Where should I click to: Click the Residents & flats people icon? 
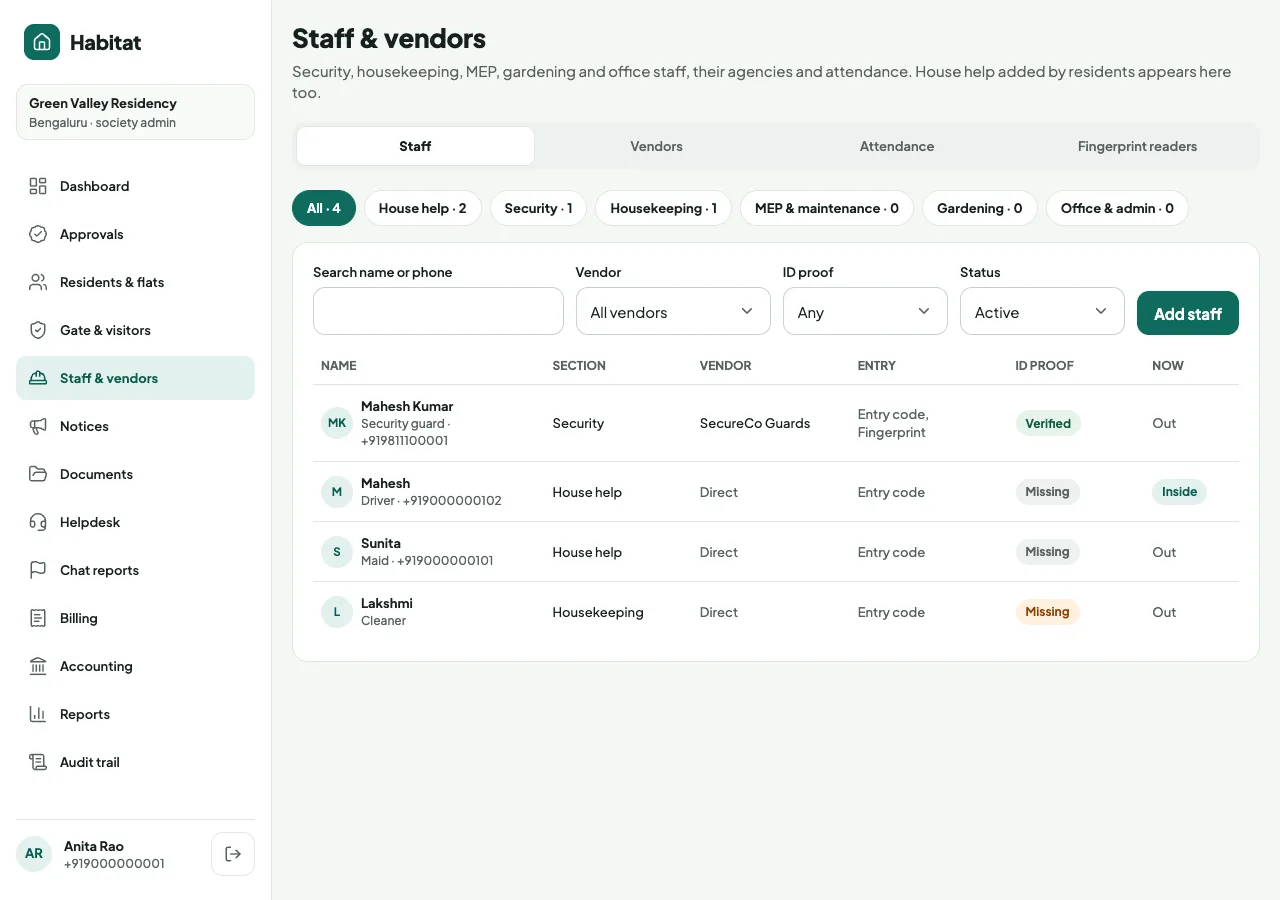pos(38,282)
